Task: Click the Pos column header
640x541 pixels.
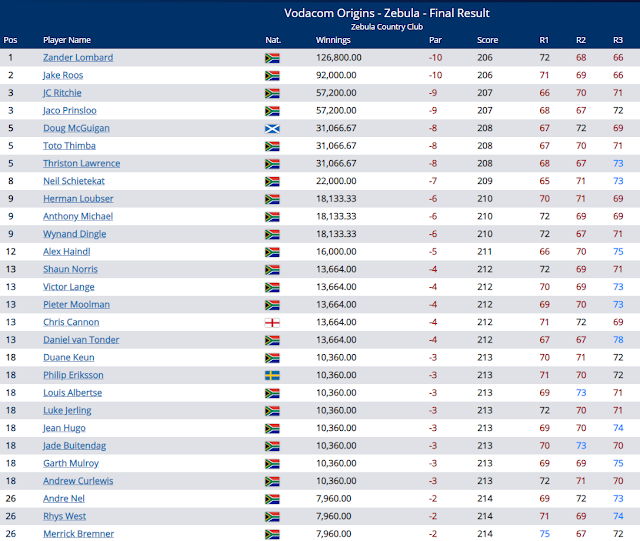Action: point(10,40)
